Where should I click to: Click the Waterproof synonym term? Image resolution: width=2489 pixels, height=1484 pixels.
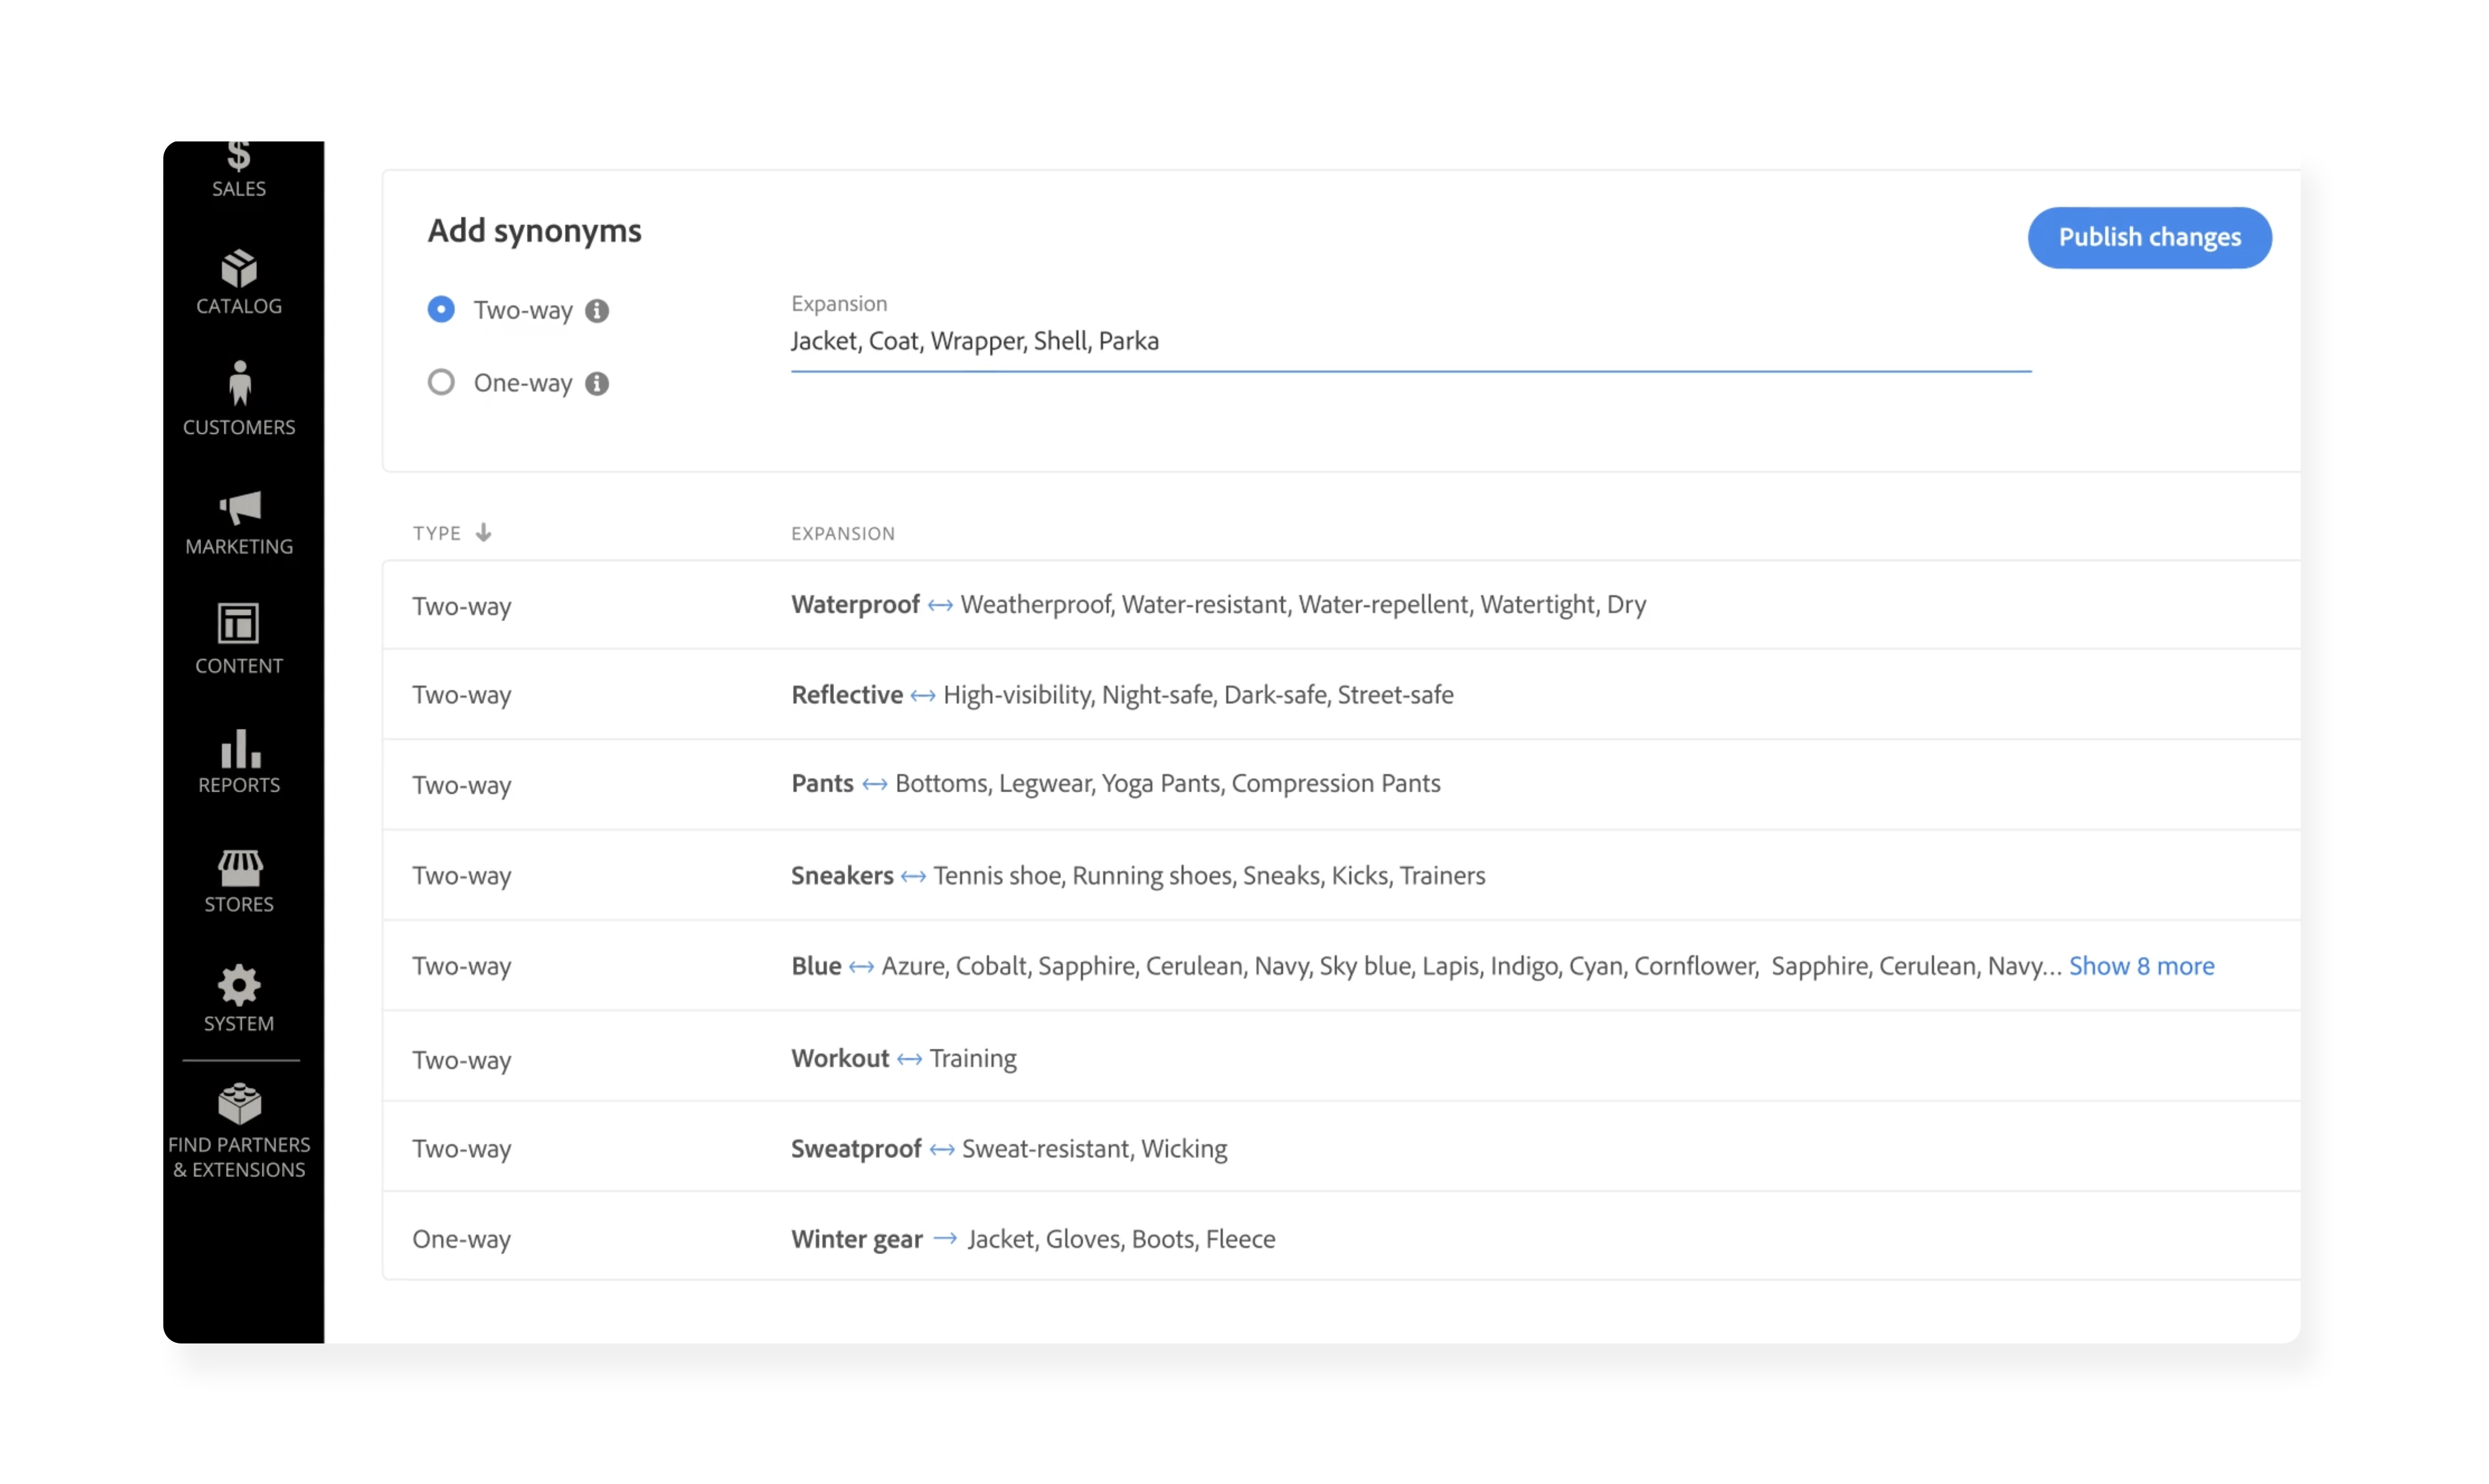coord(855,605)
